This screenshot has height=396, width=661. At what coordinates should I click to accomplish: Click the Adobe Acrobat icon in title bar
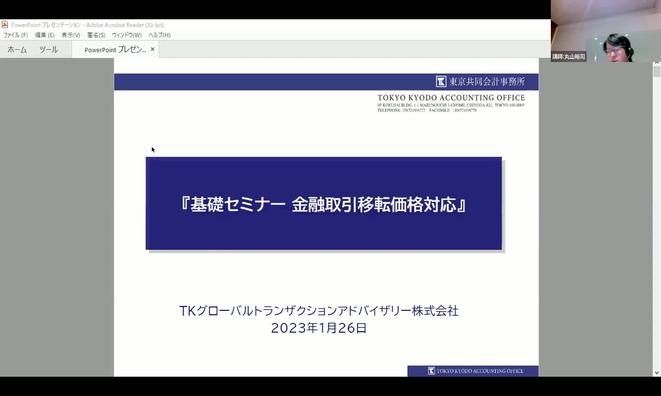coord(5,25)
